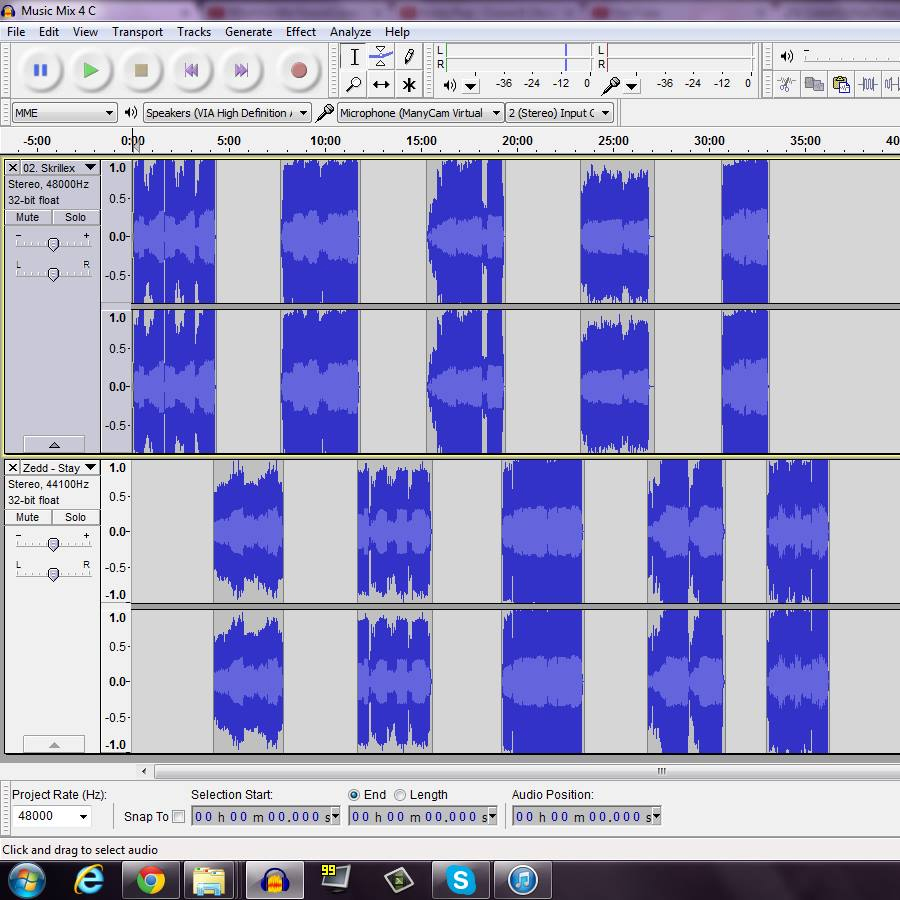Image resolution: width=900 pixels, height=900 pixels.
Task: Choose the Zoom magnifier tool
Action: (x=354, y=85)
